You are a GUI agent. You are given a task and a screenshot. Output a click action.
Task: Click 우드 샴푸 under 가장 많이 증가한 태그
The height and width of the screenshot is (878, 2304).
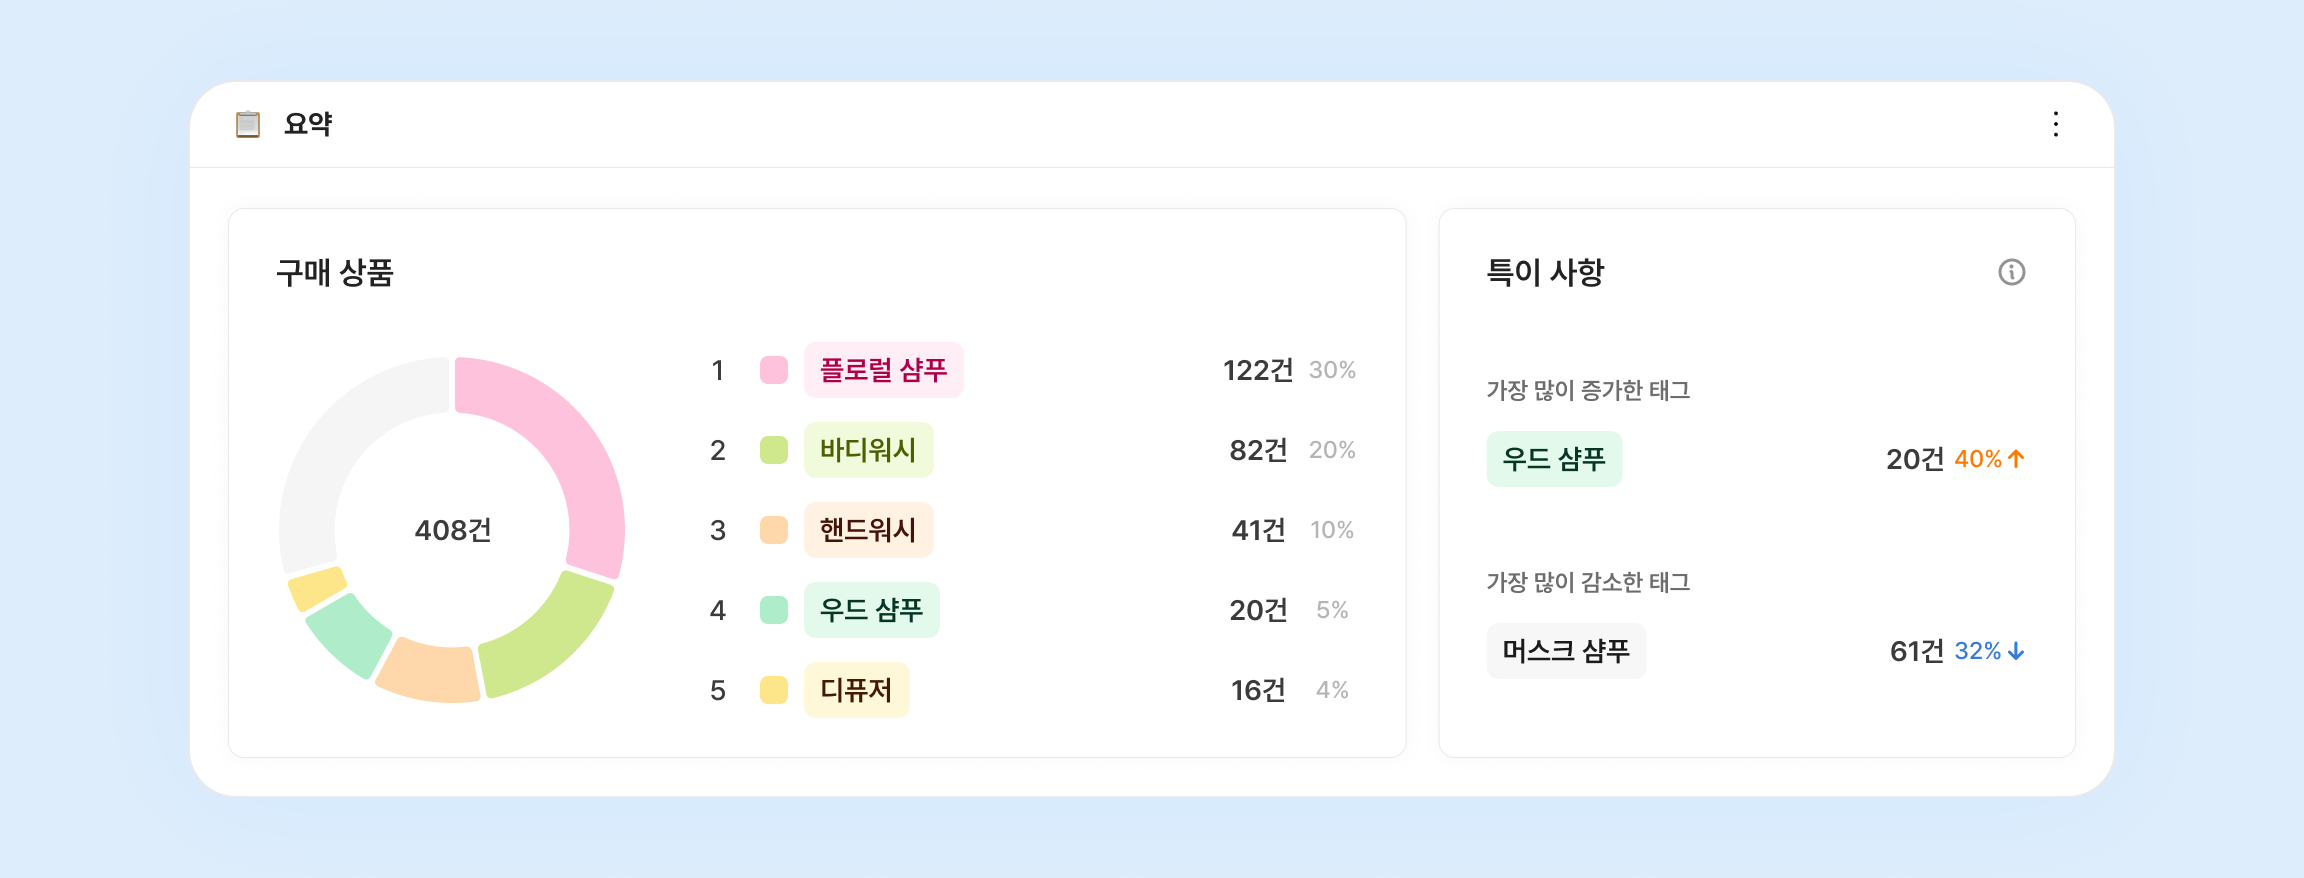pos(1554,459)
